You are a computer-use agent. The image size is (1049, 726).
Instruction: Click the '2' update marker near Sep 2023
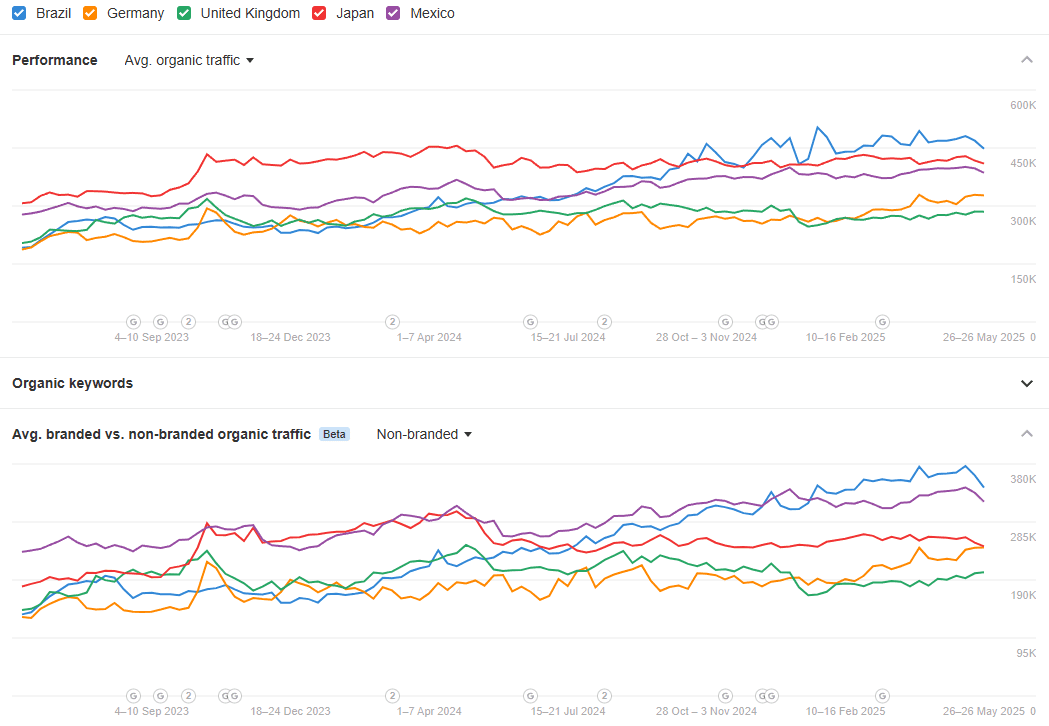pyautogui.click(x=189, y=322)
